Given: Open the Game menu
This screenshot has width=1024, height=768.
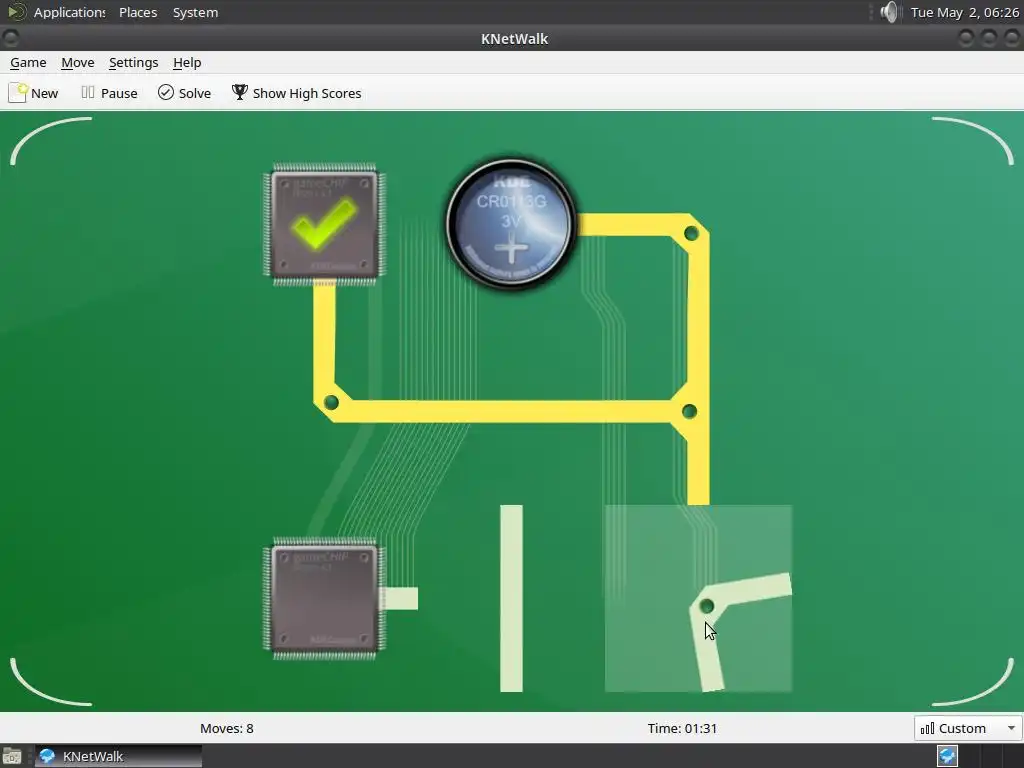Looking at the screenshot, I should tap(28, 63).
